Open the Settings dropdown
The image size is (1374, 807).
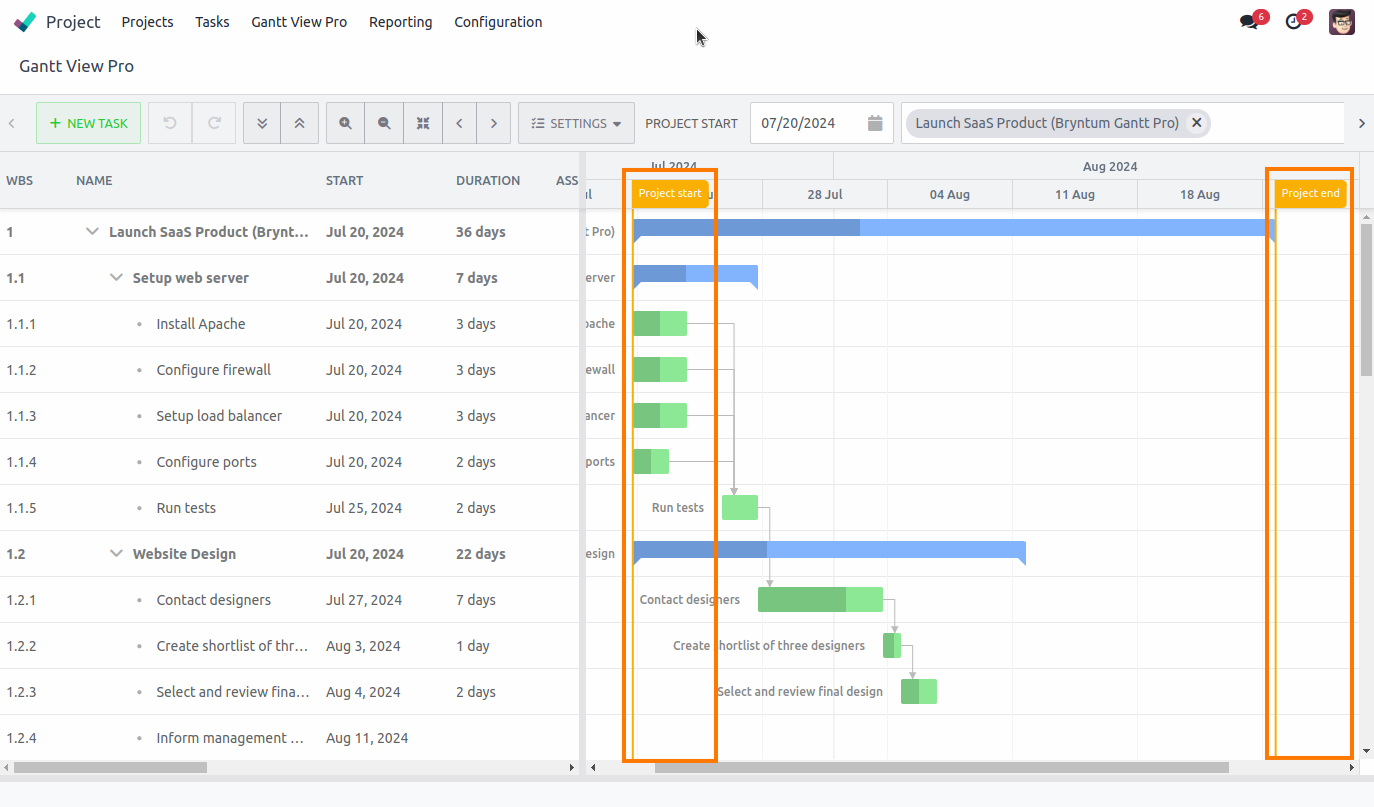[576, 122]
